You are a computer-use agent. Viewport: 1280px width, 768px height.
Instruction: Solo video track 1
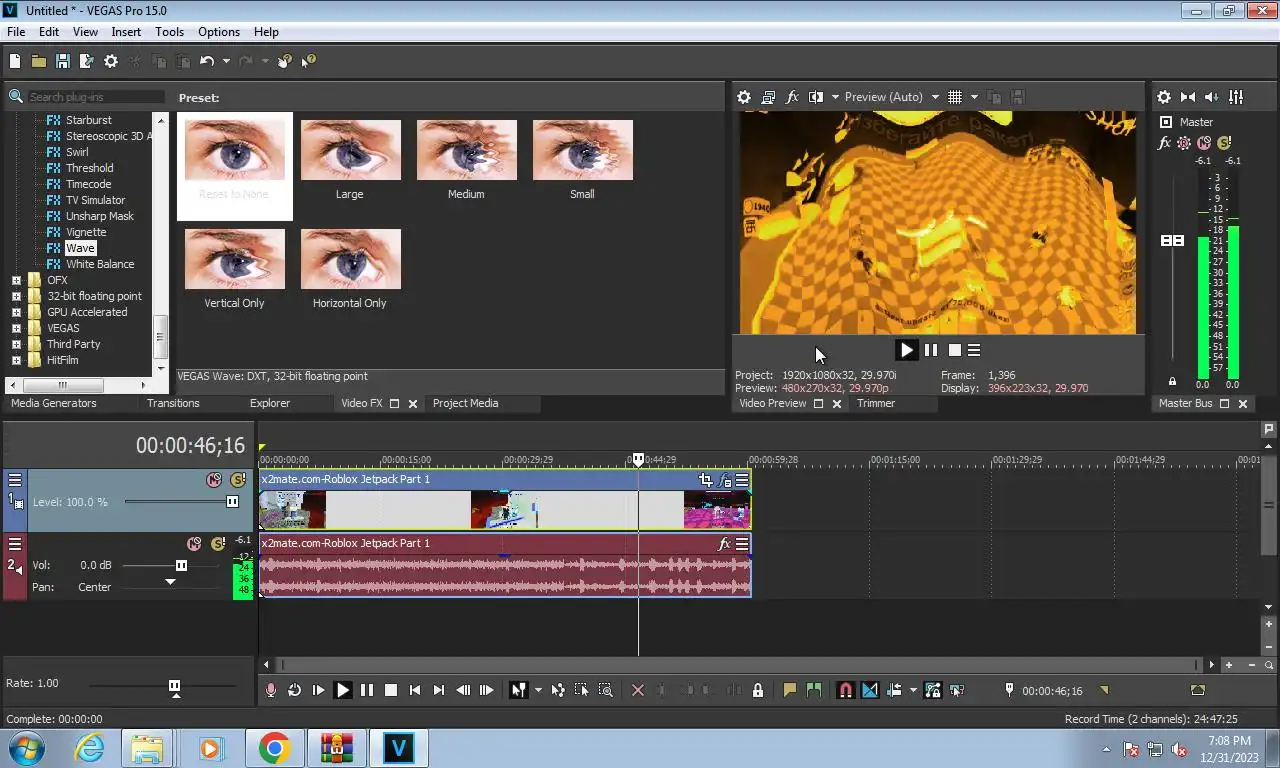(238, 480)
